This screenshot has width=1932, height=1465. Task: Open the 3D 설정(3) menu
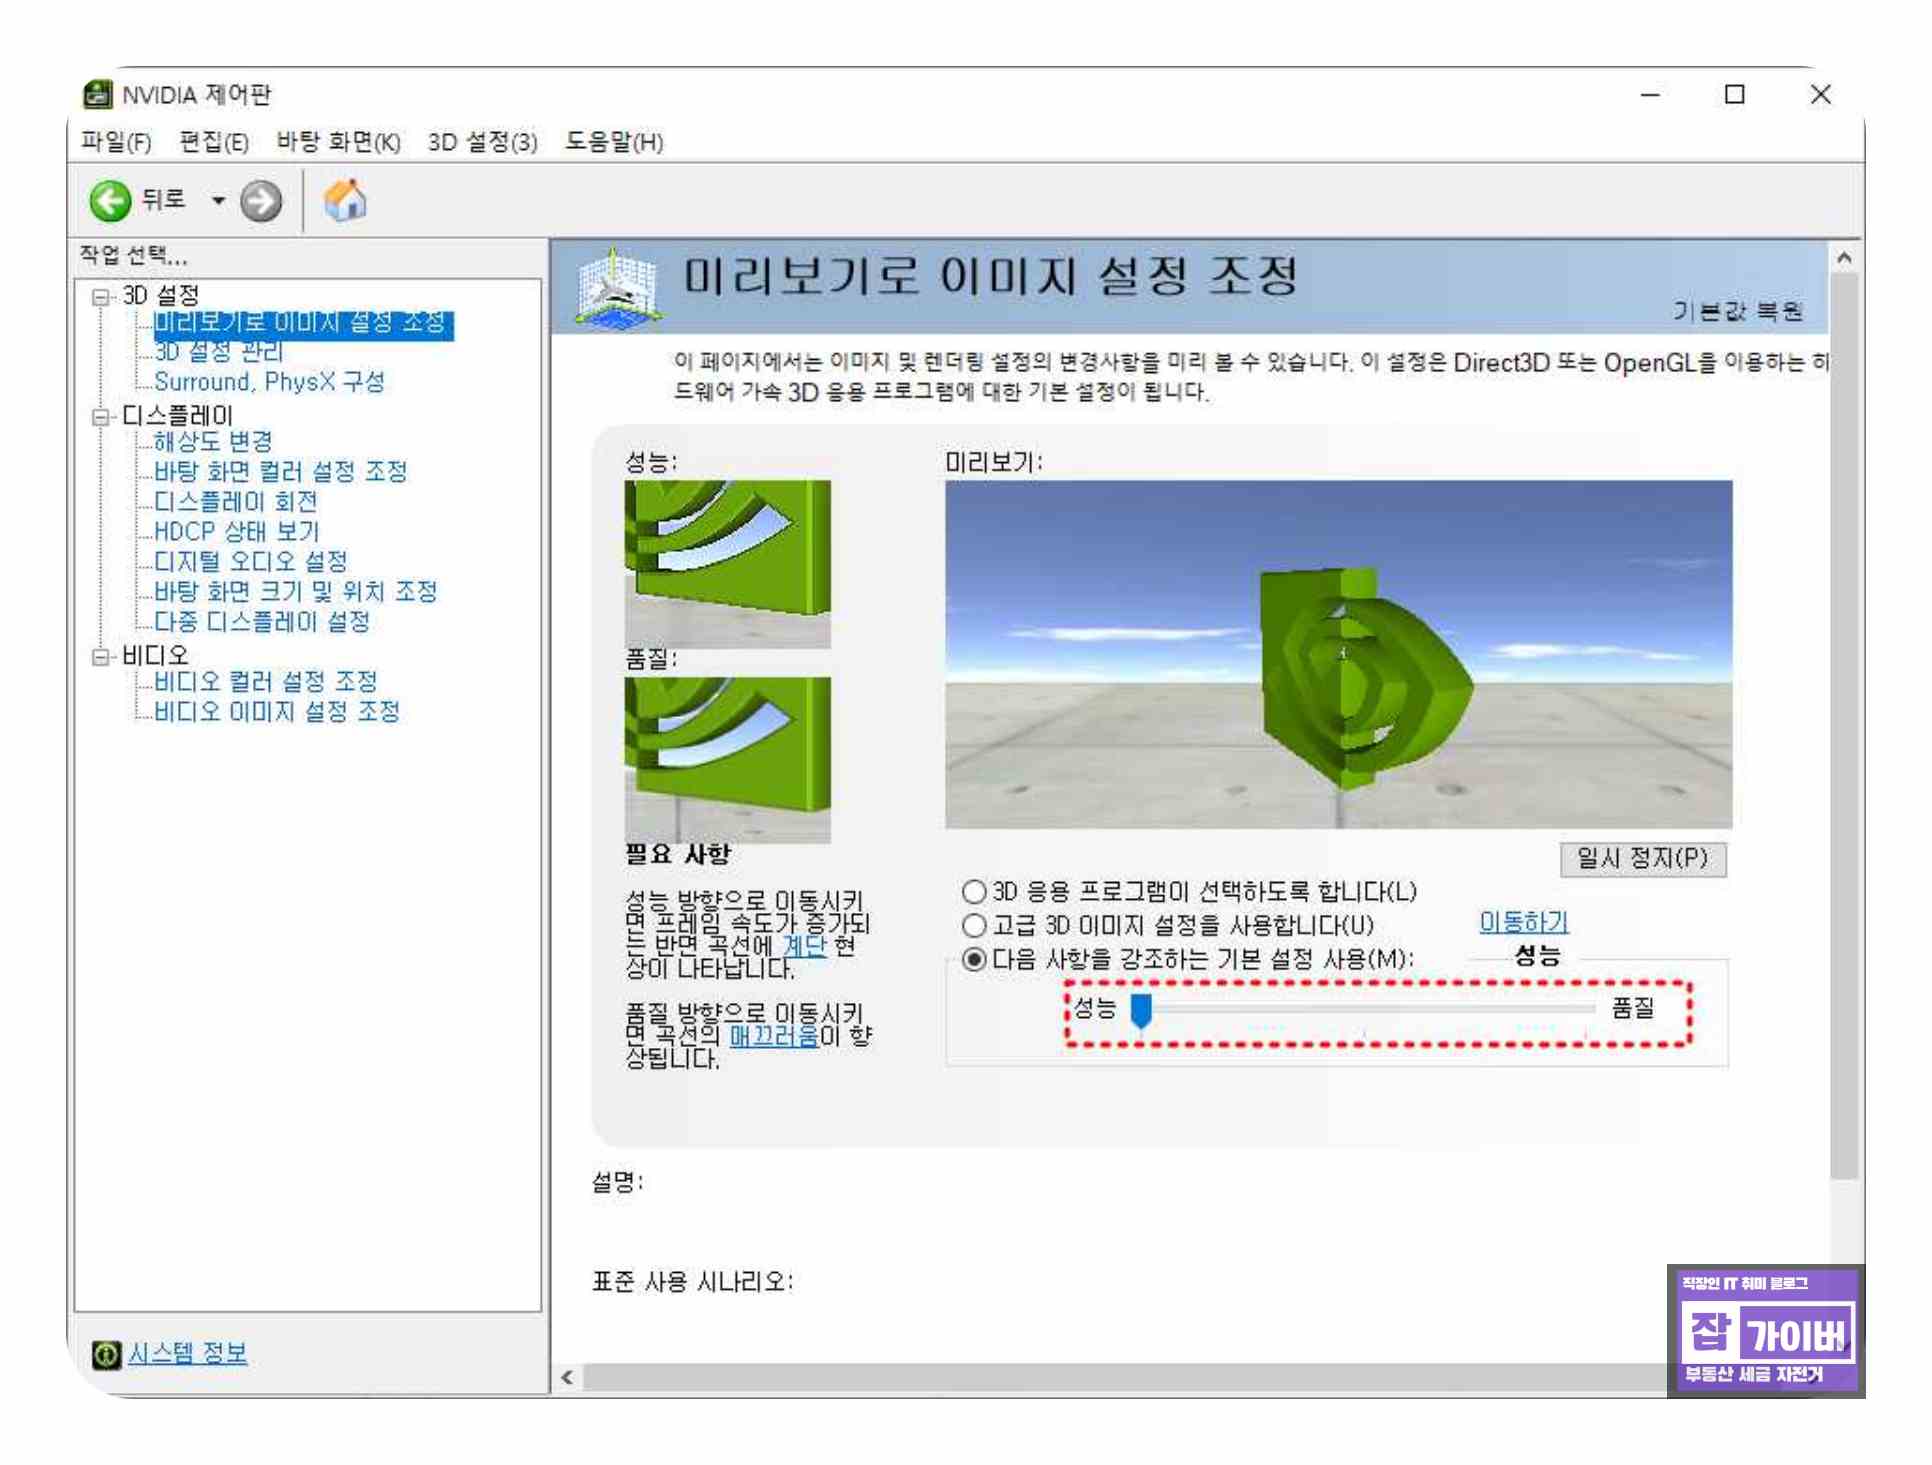point(482,142)
